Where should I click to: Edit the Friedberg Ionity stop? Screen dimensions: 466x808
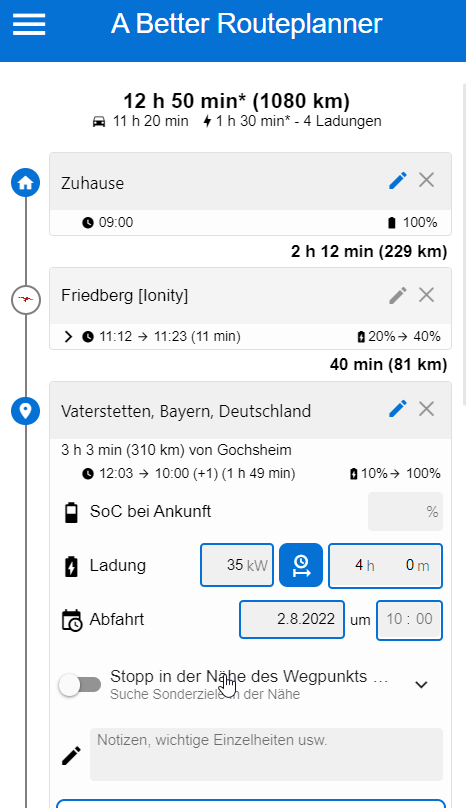(x=397, y=295)
